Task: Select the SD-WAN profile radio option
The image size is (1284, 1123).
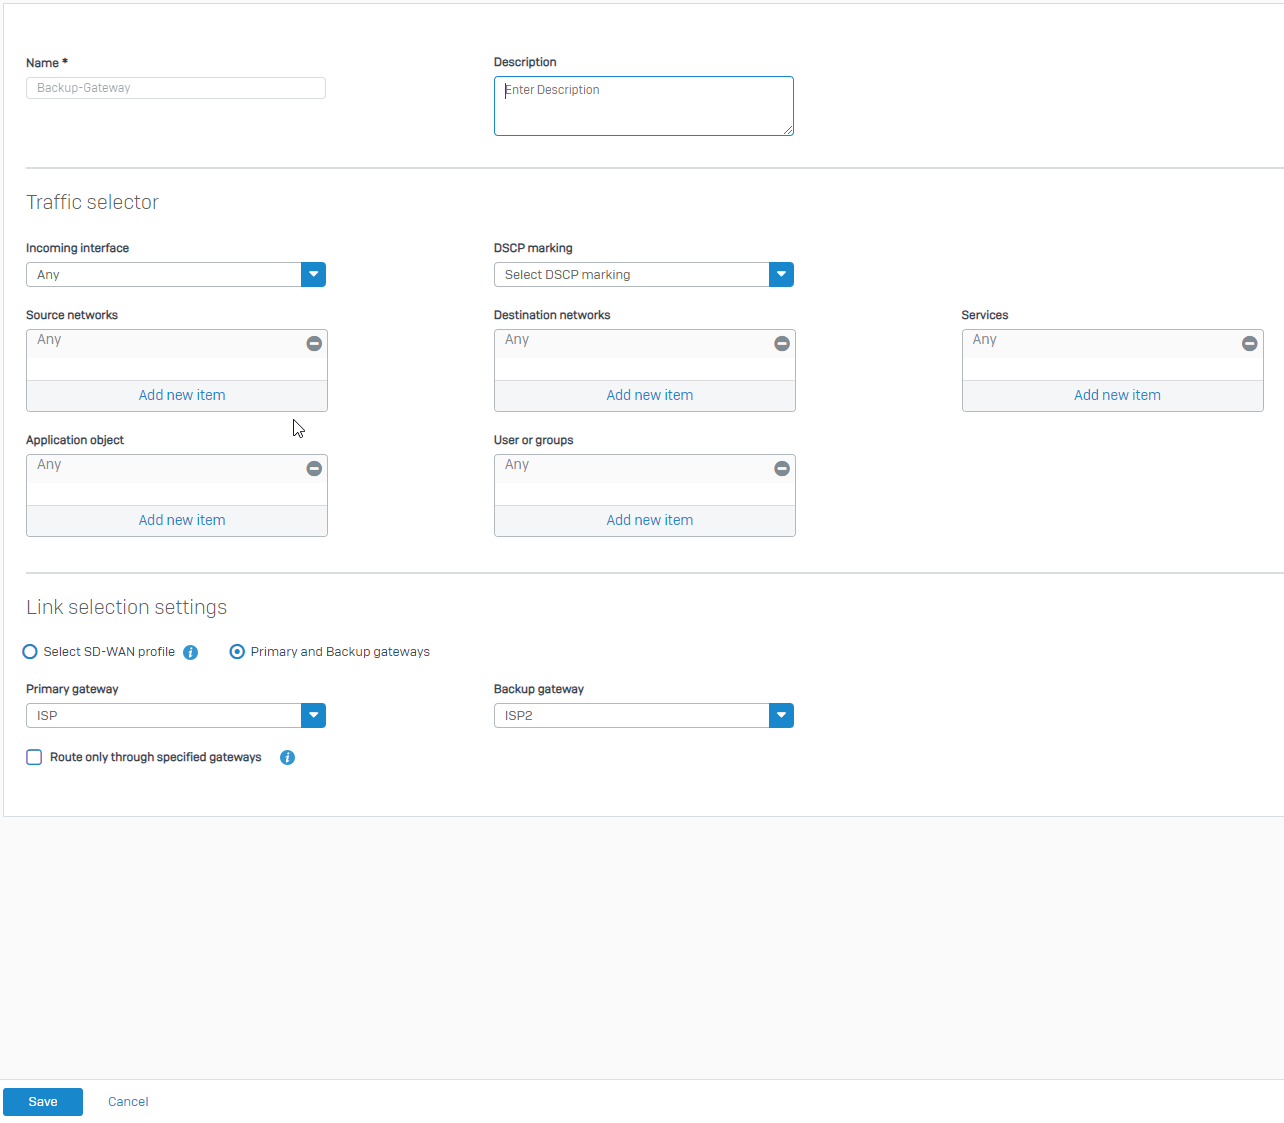Action: [30, 652]
